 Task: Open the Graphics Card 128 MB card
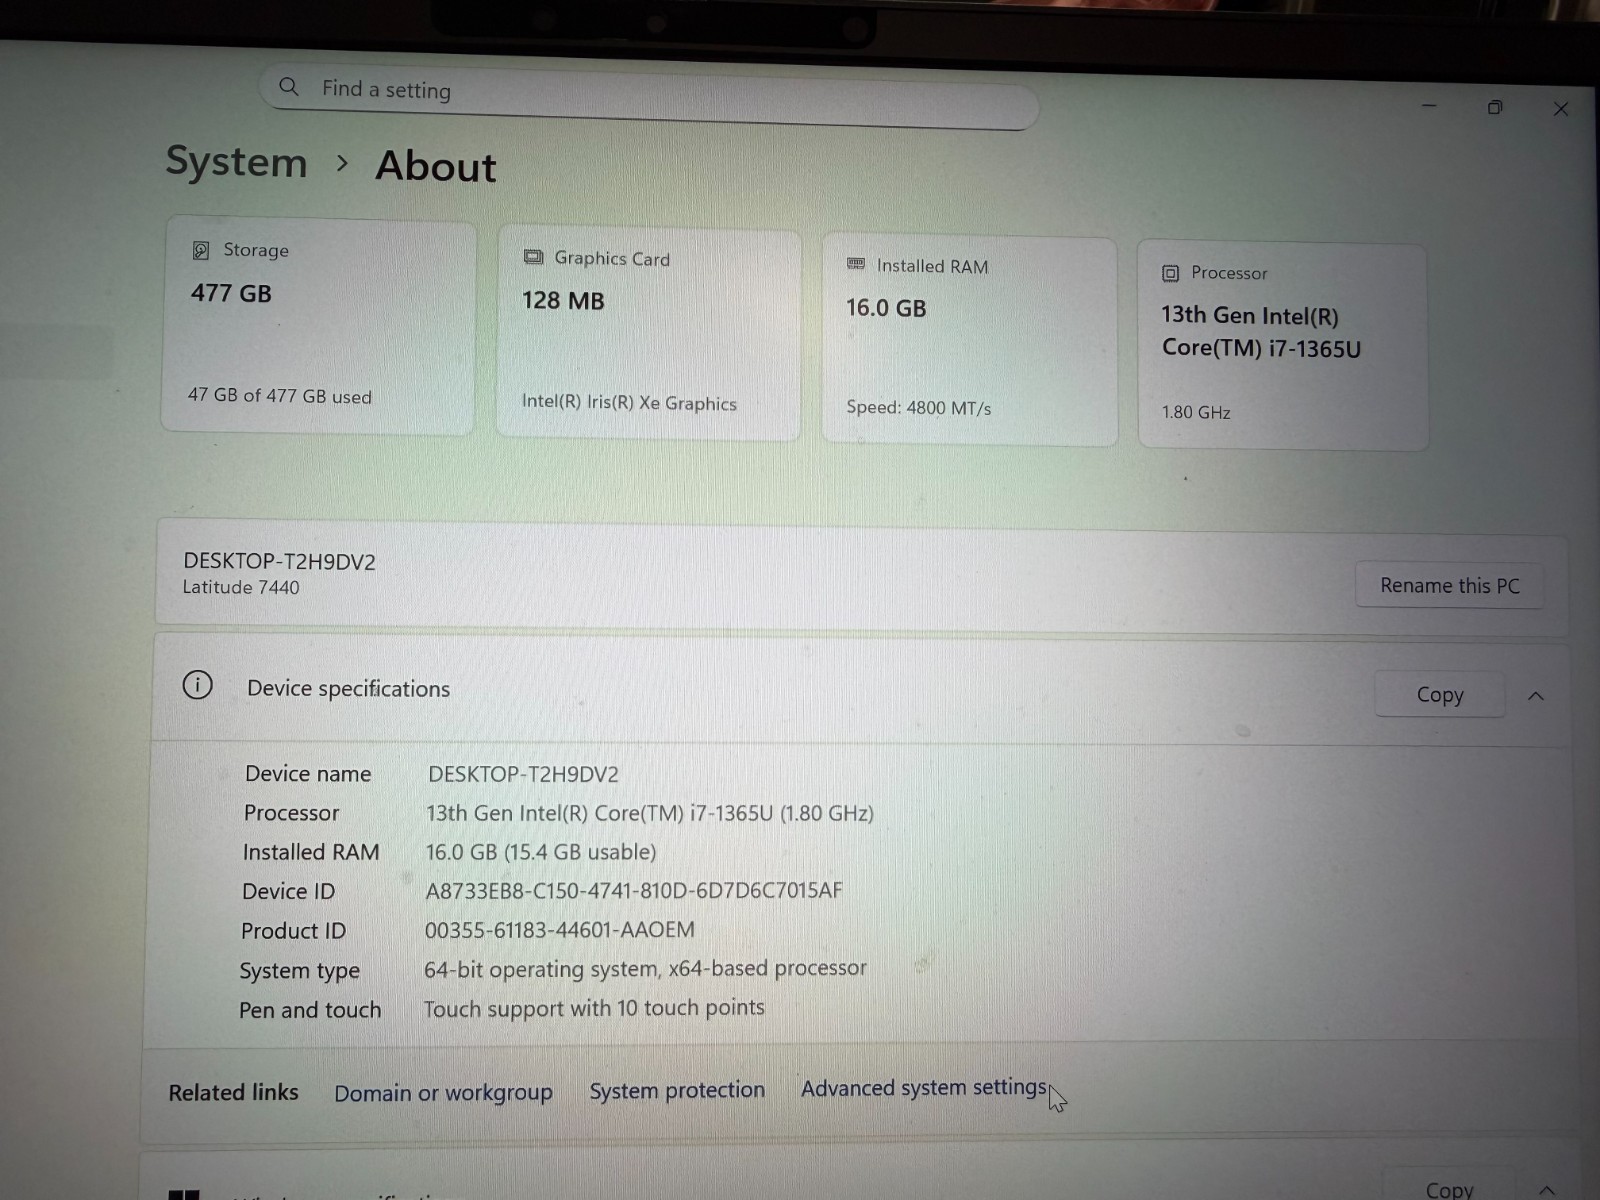click(x=649, y=334)
